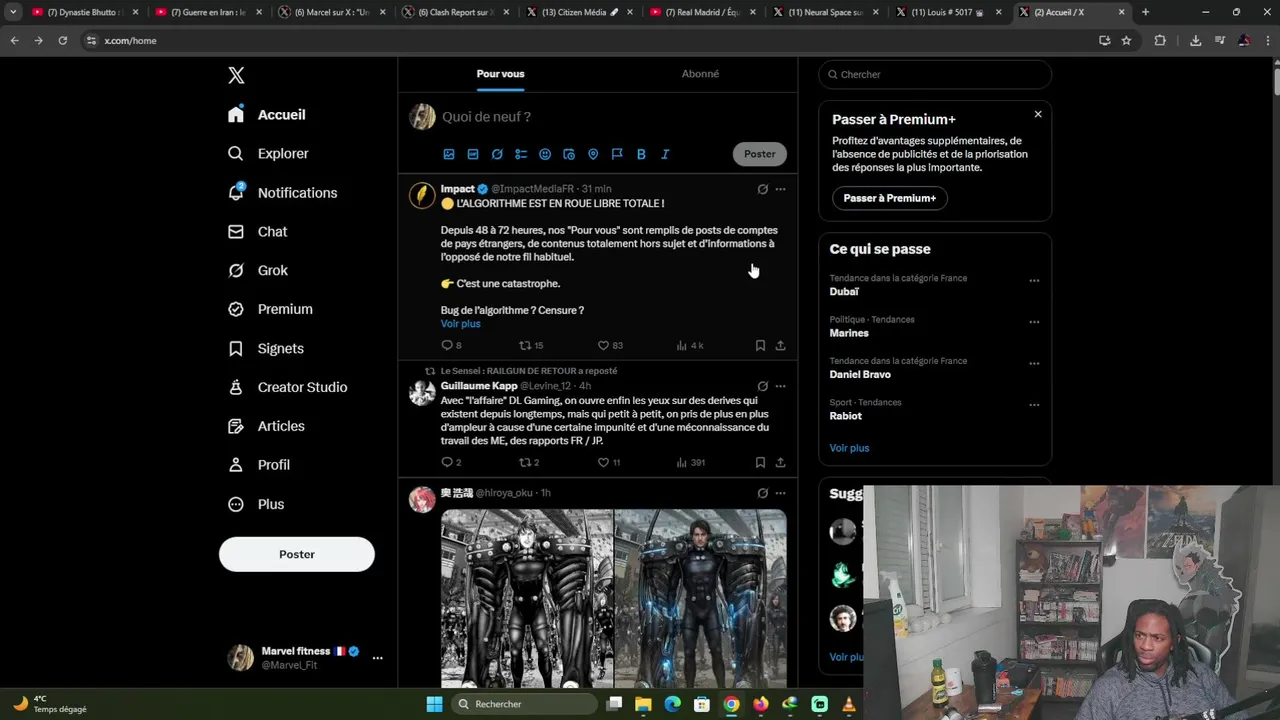Open Windows Start menu
This screenshot has width=1280, height=720.
coord(434,704)
